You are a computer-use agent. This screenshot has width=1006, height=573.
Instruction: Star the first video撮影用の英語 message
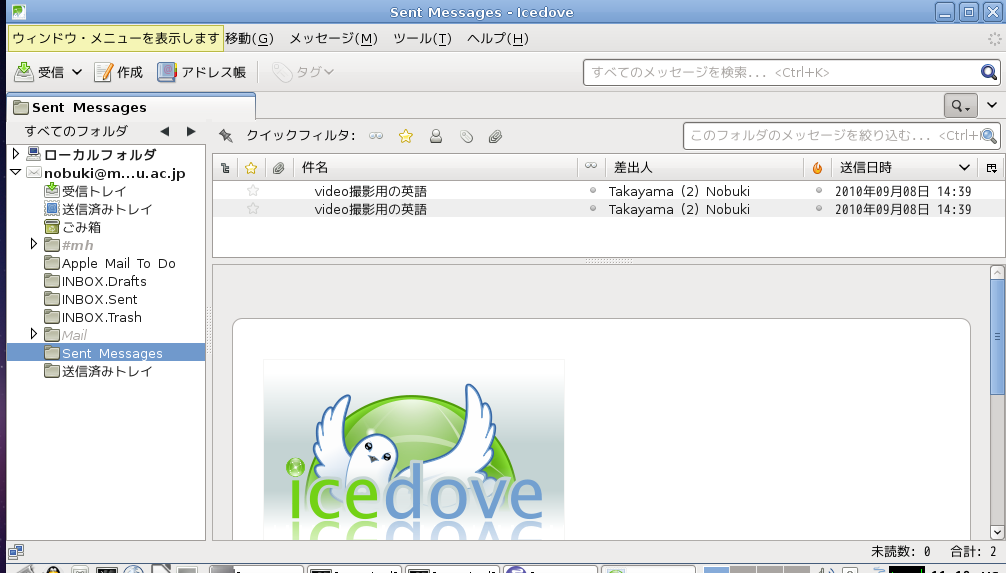coord(253,191)
